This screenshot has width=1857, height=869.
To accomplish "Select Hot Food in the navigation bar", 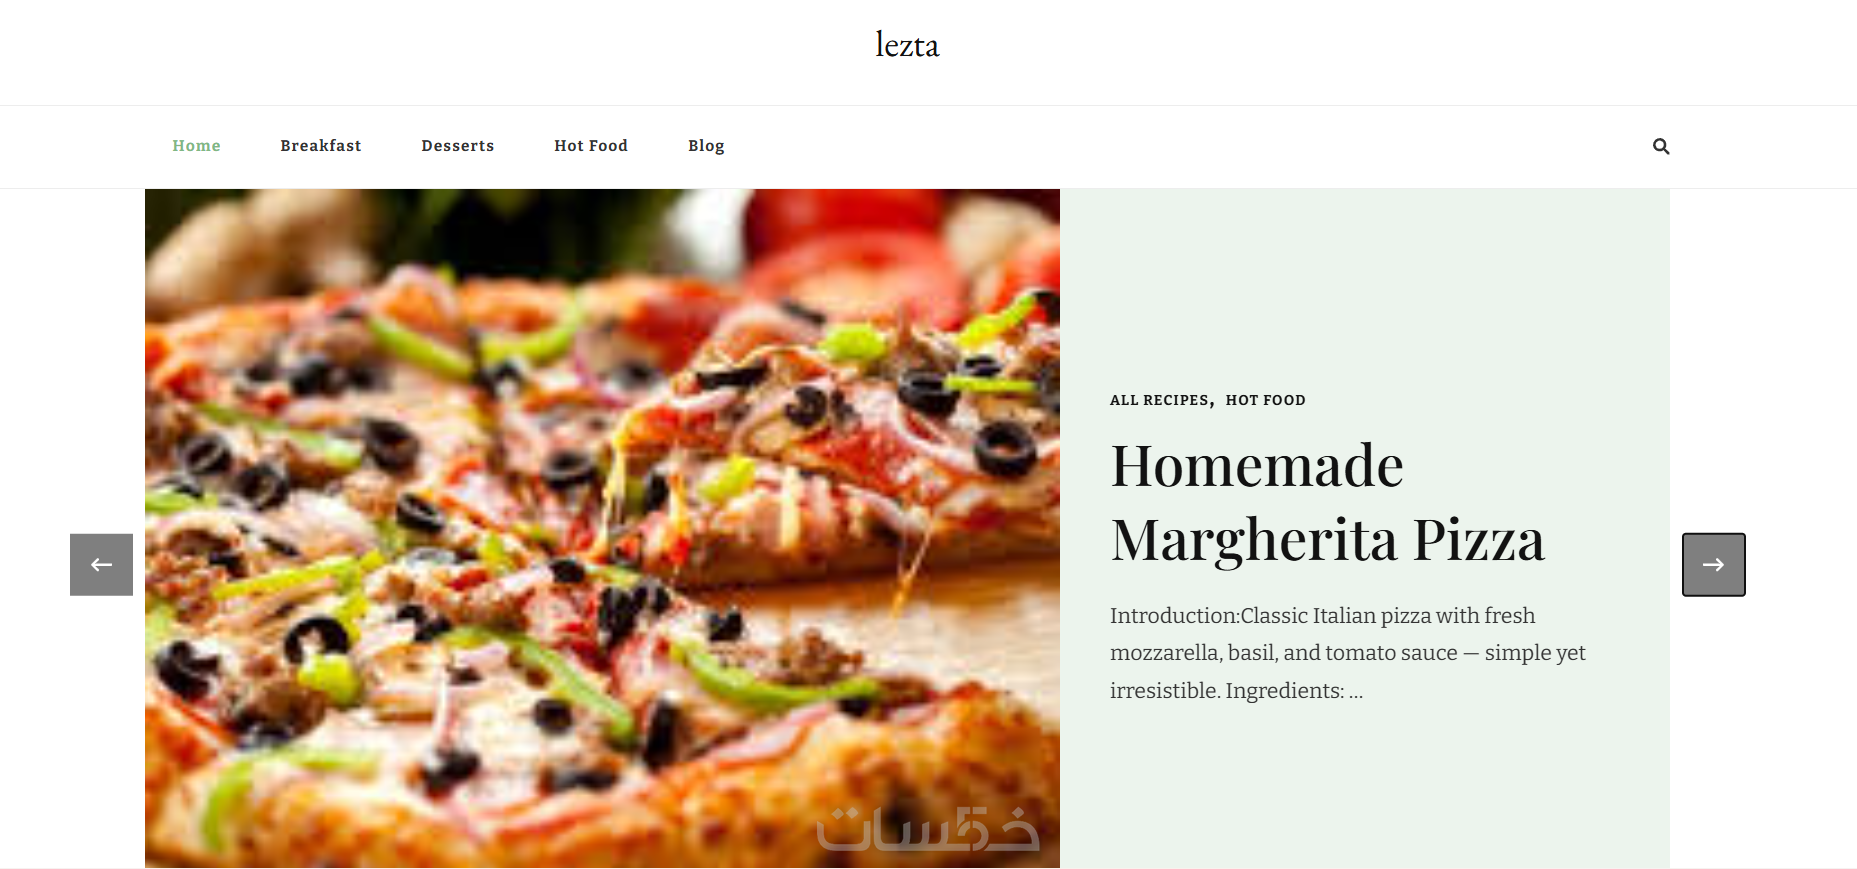I will (591, 146).
